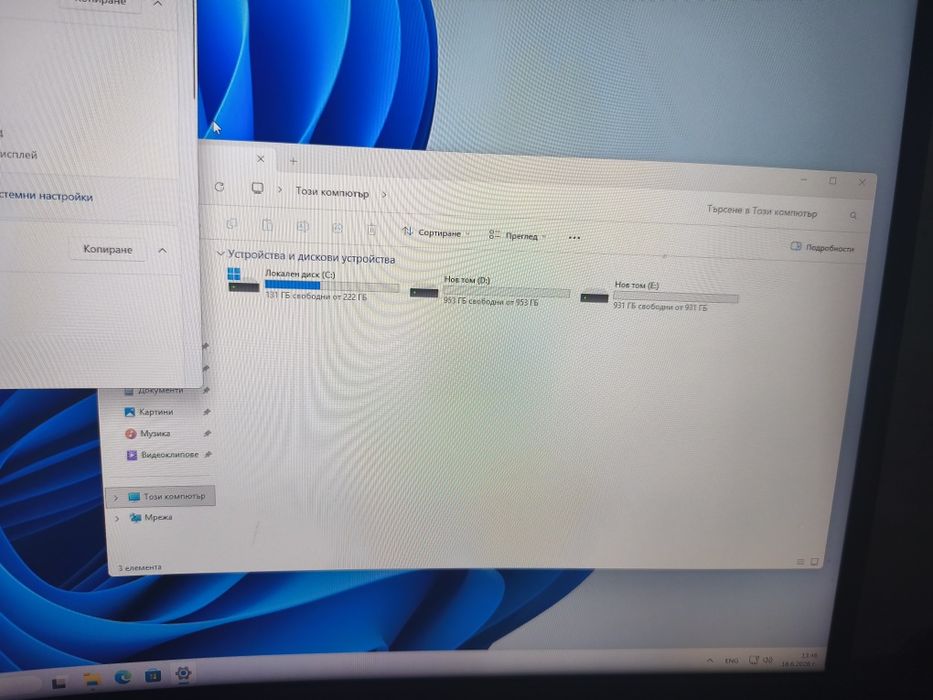Click the search magnifier icon
This screenshot has height=700, width=933.
[x=853, y=215]
